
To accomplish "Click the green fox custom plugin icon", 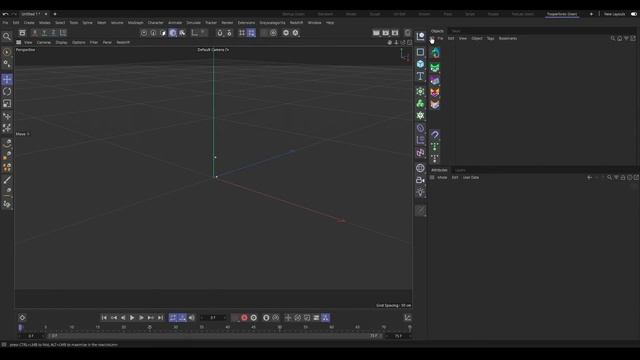I will click(435, 67).
